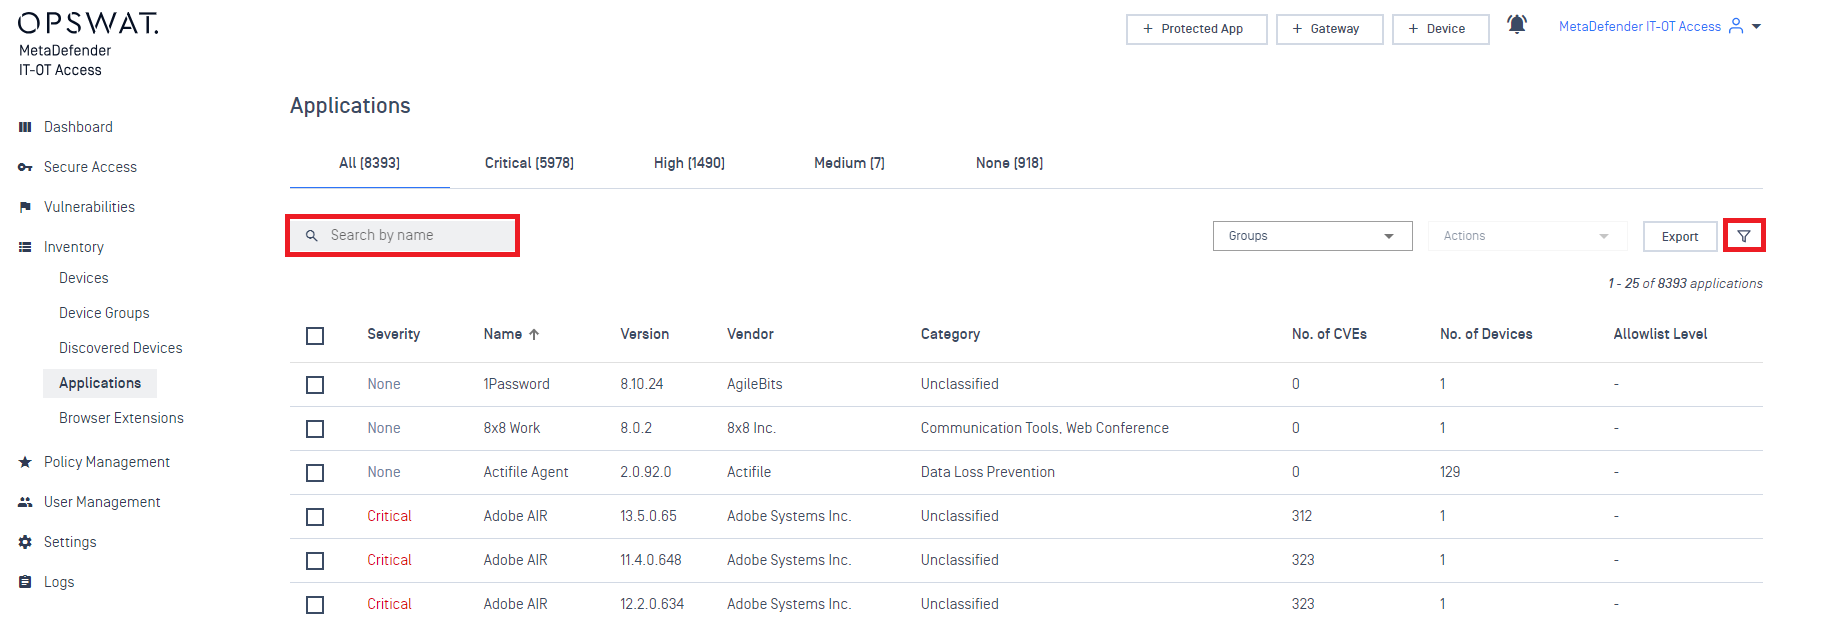Check the Actifile Agent row checkbox

[315, 473]
